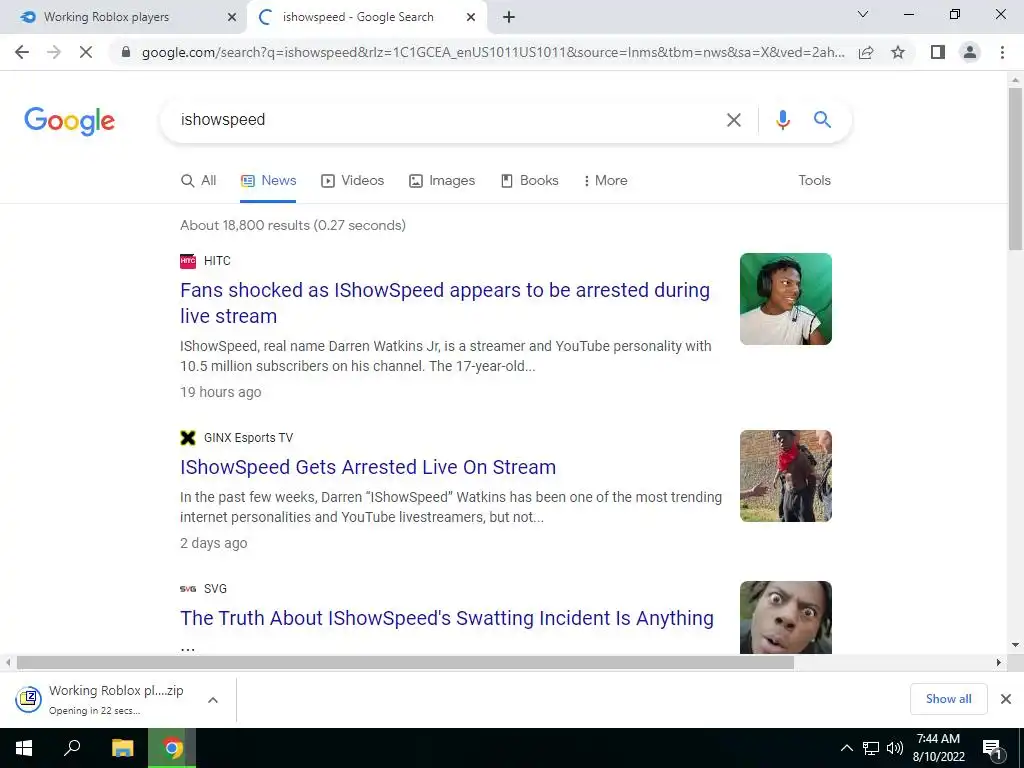The width and height of the screenshot is (1024, 768).
Task: Open tab search chevron
Action: [862, 14]
